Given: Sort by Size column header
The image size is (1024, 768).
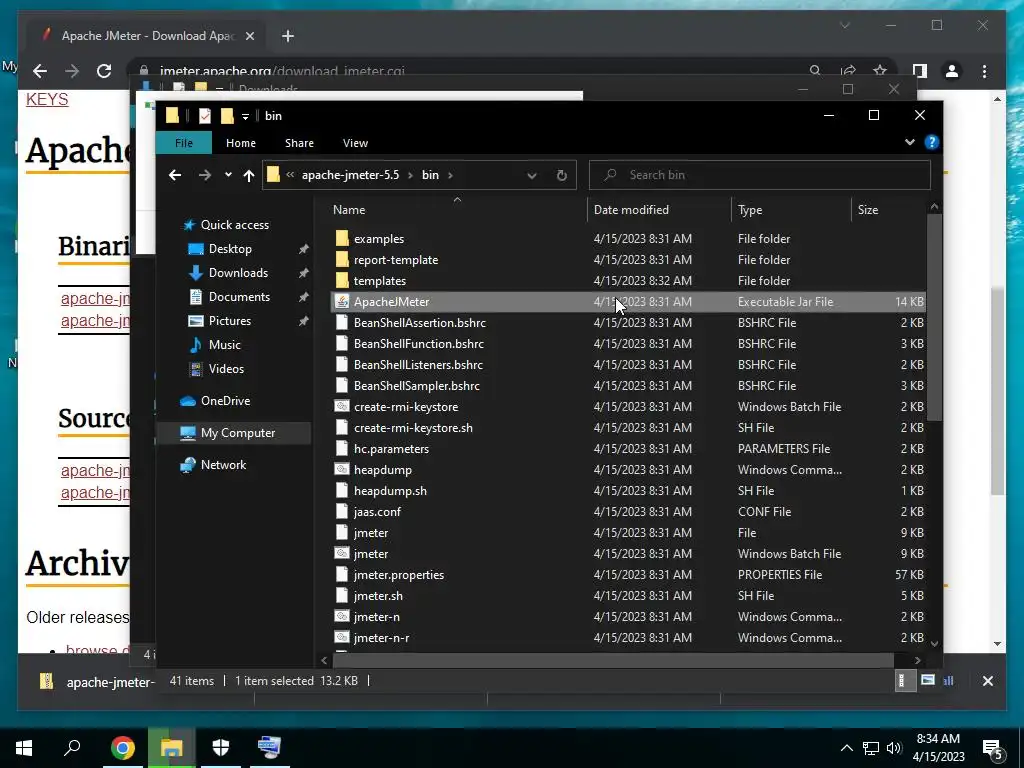Looking at the screenshot, I should click(x=888, y=210).
